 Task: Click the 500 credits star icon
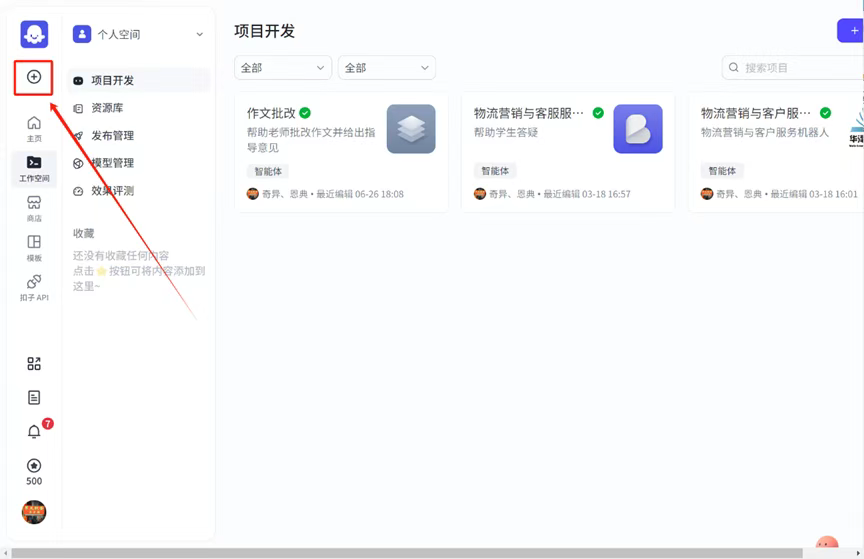pyautogui.click(x=34, y=472)
